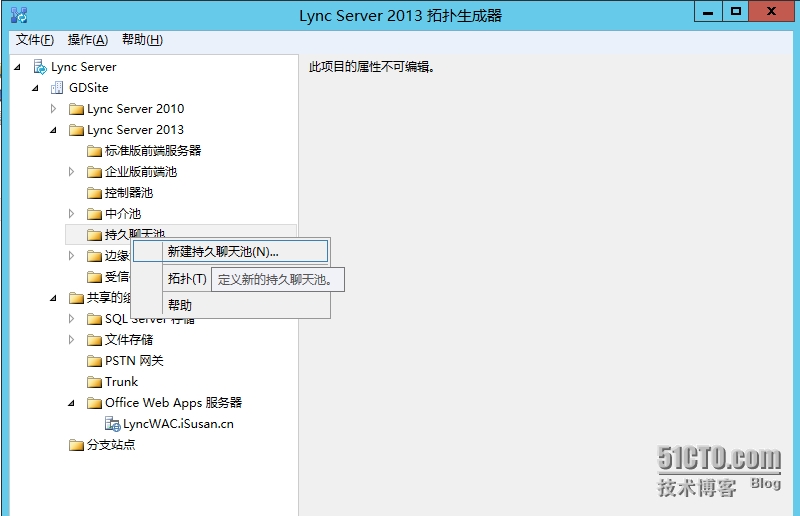Expand the 文件存储 node
Viewport: 800px width, 516px height.
point(71,340)
